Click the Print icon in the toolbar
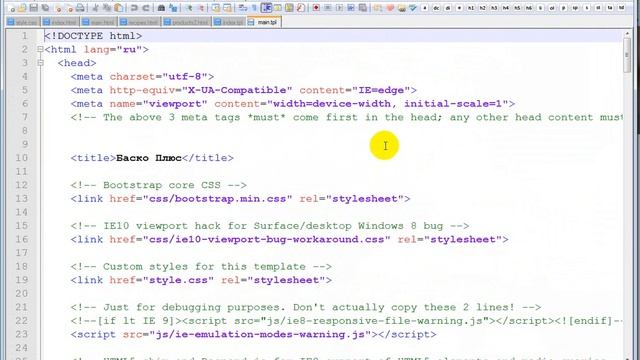Viewport: 640px width, 360px height. tap(80, 8)
